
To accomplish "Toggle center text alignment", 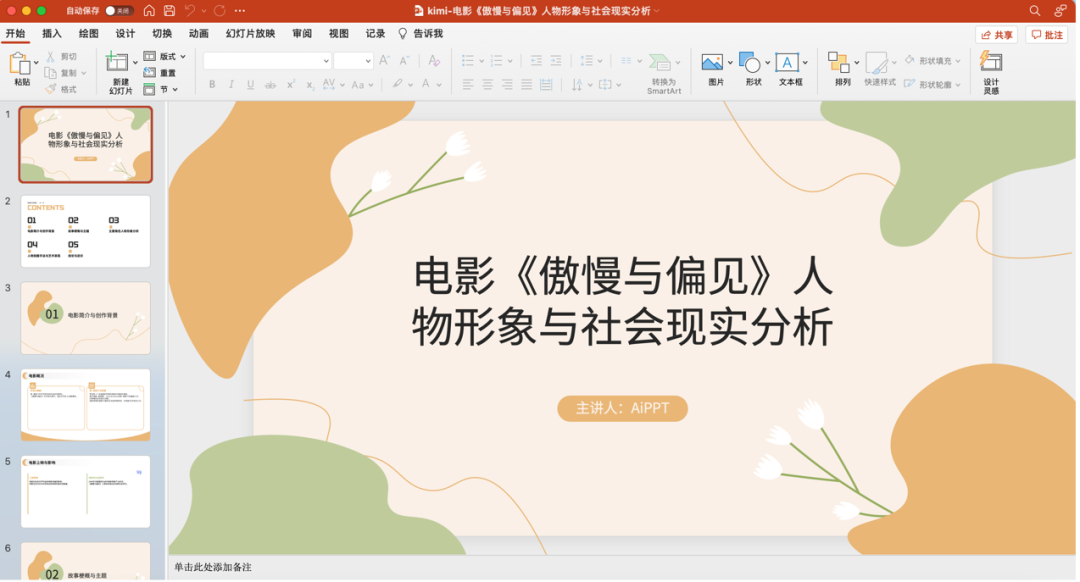I will (x=488, y=84).
